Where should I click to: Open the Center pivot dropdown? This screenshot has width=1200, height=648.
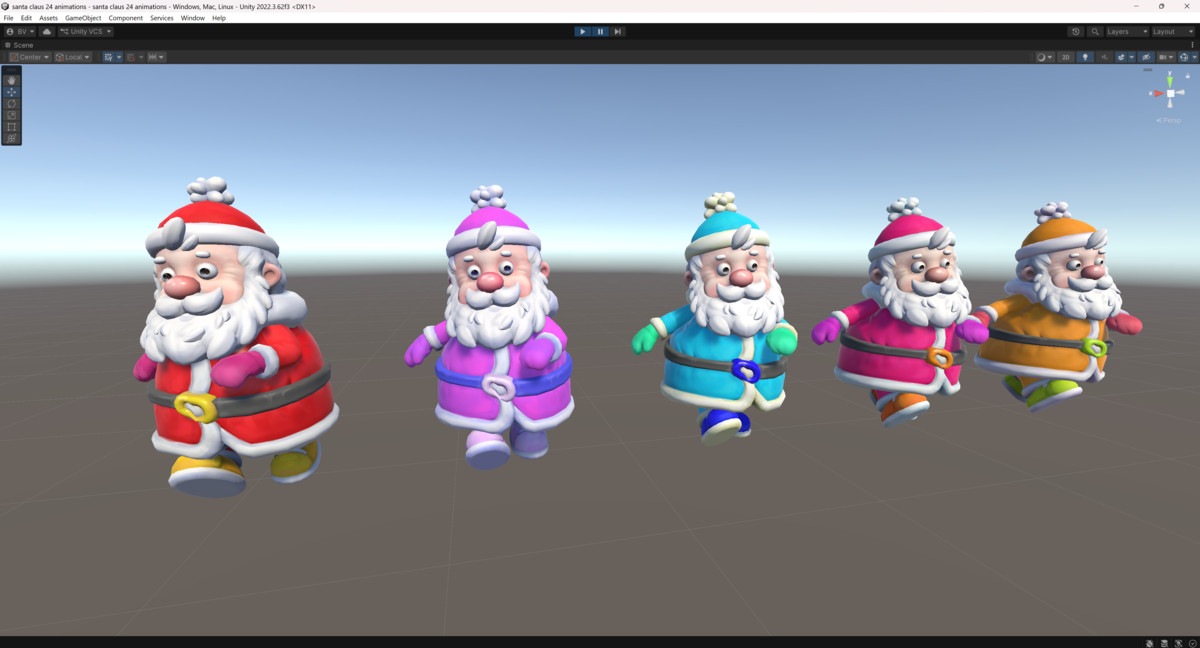pyautogui.click(x=30, y=57)
